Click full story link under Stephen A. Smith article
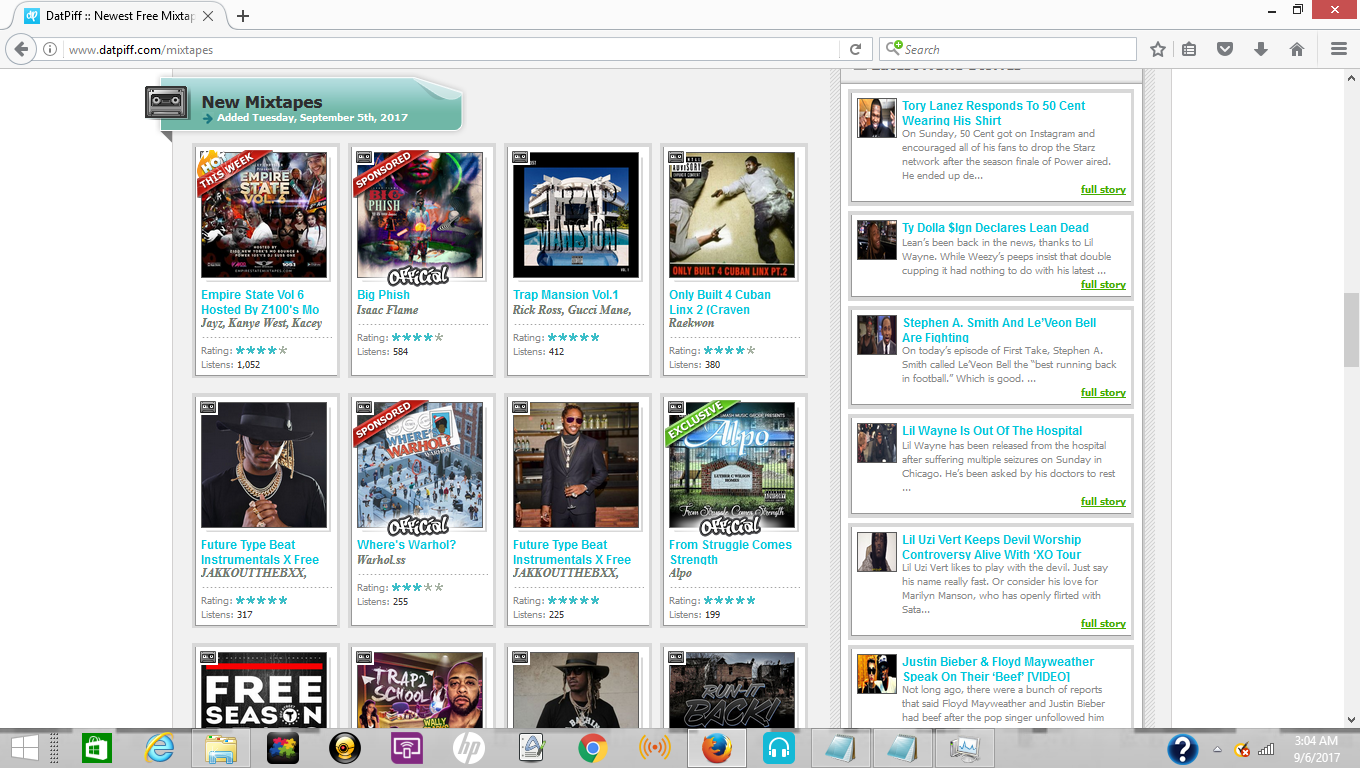The image size is (1360, 768). [1103, 393]
